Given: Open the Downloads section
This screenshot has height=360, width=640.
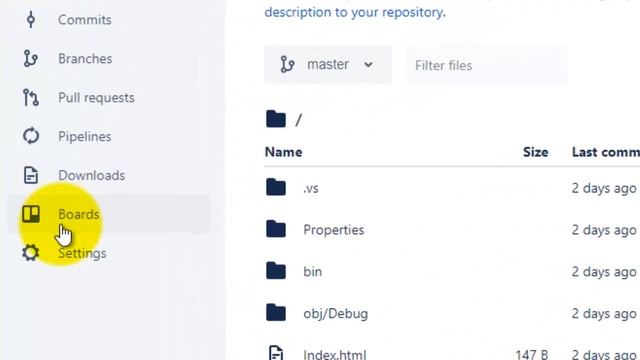Looking at the screenshot, I should [x=91, y=175].
